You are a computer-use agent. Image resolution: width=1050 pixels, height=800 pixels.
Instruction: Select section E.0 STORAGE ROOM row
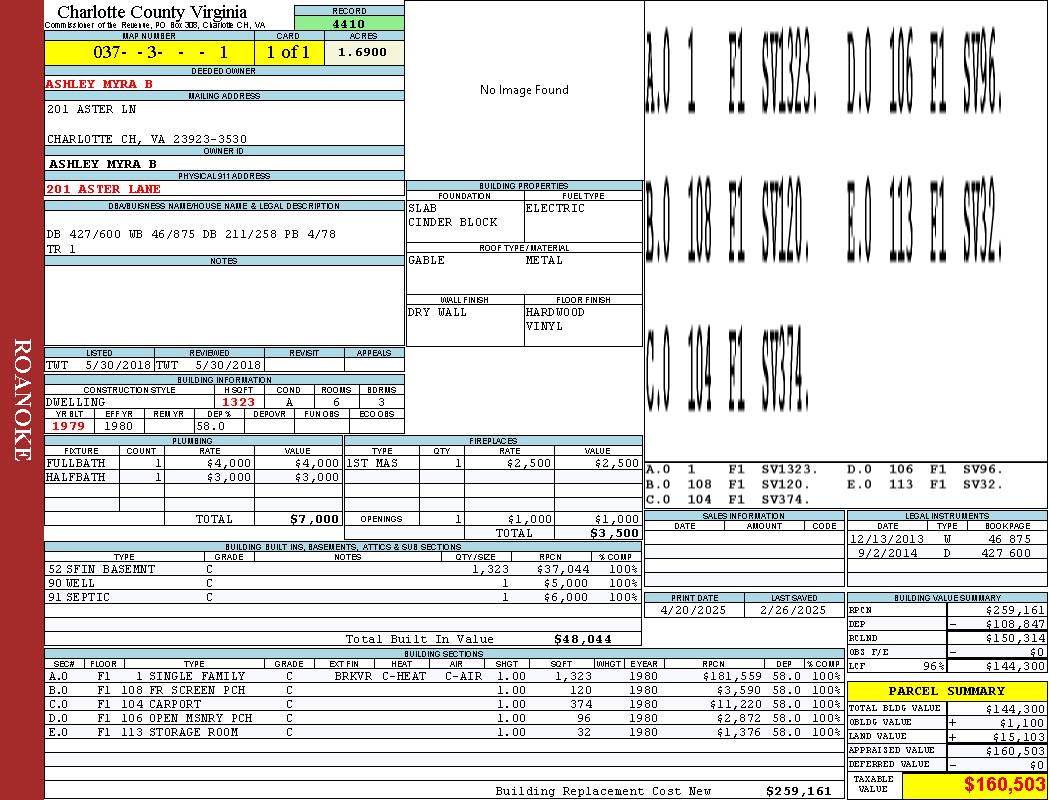click(445, 732)
